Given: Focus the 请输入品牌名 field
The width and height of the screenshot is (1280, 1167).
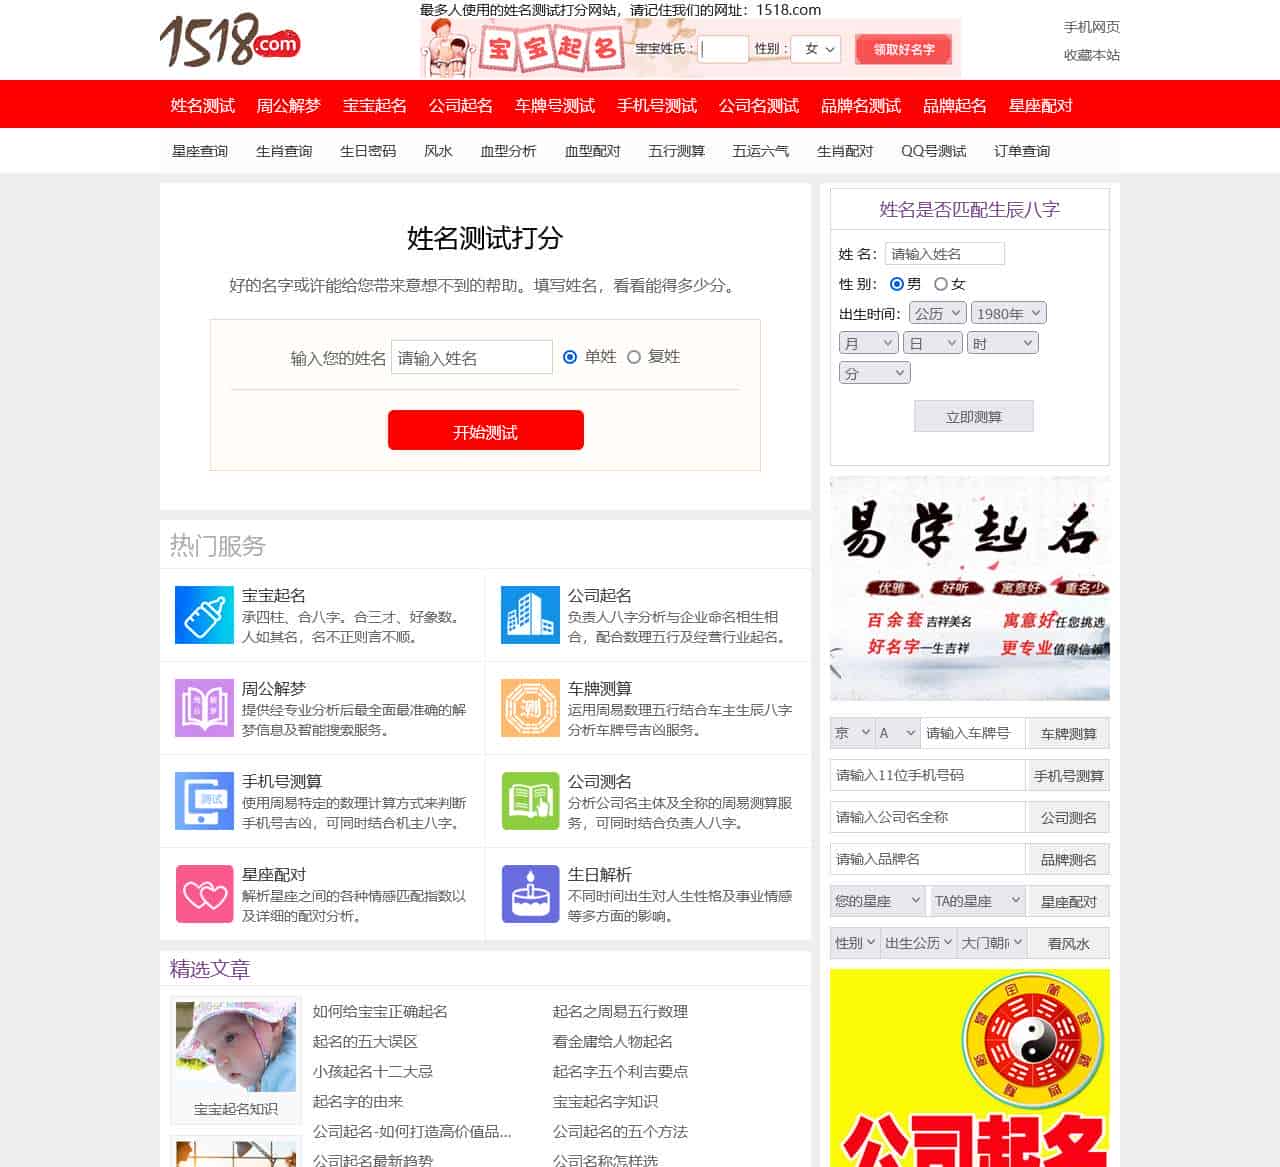Looking at the screenshot, I should [x=928, y=859].
